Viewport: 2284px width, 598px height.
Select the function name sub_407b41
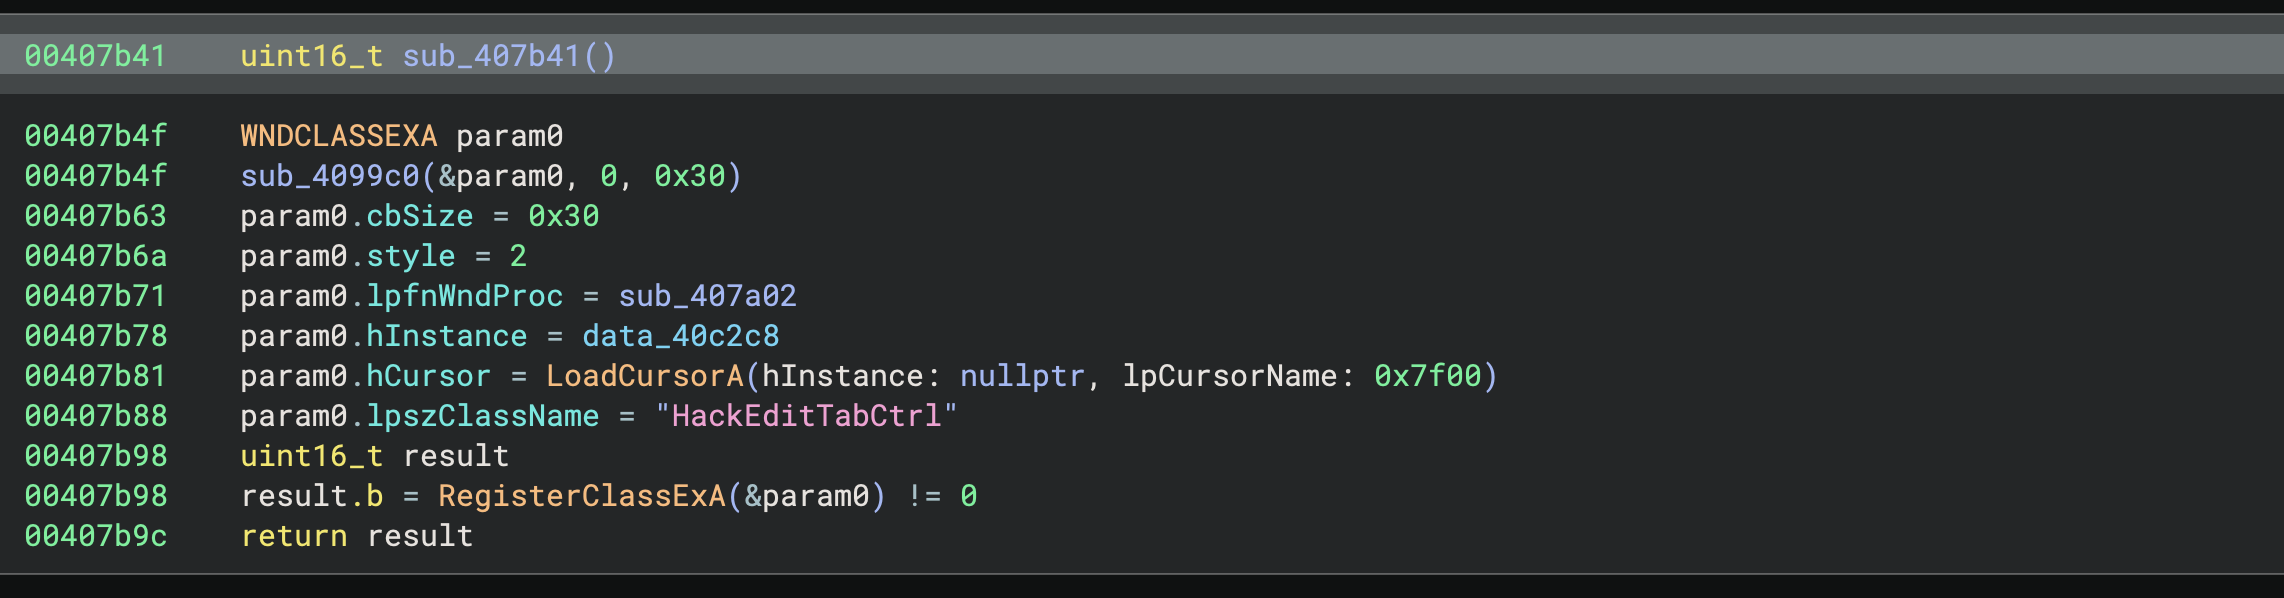click(492, 56)
